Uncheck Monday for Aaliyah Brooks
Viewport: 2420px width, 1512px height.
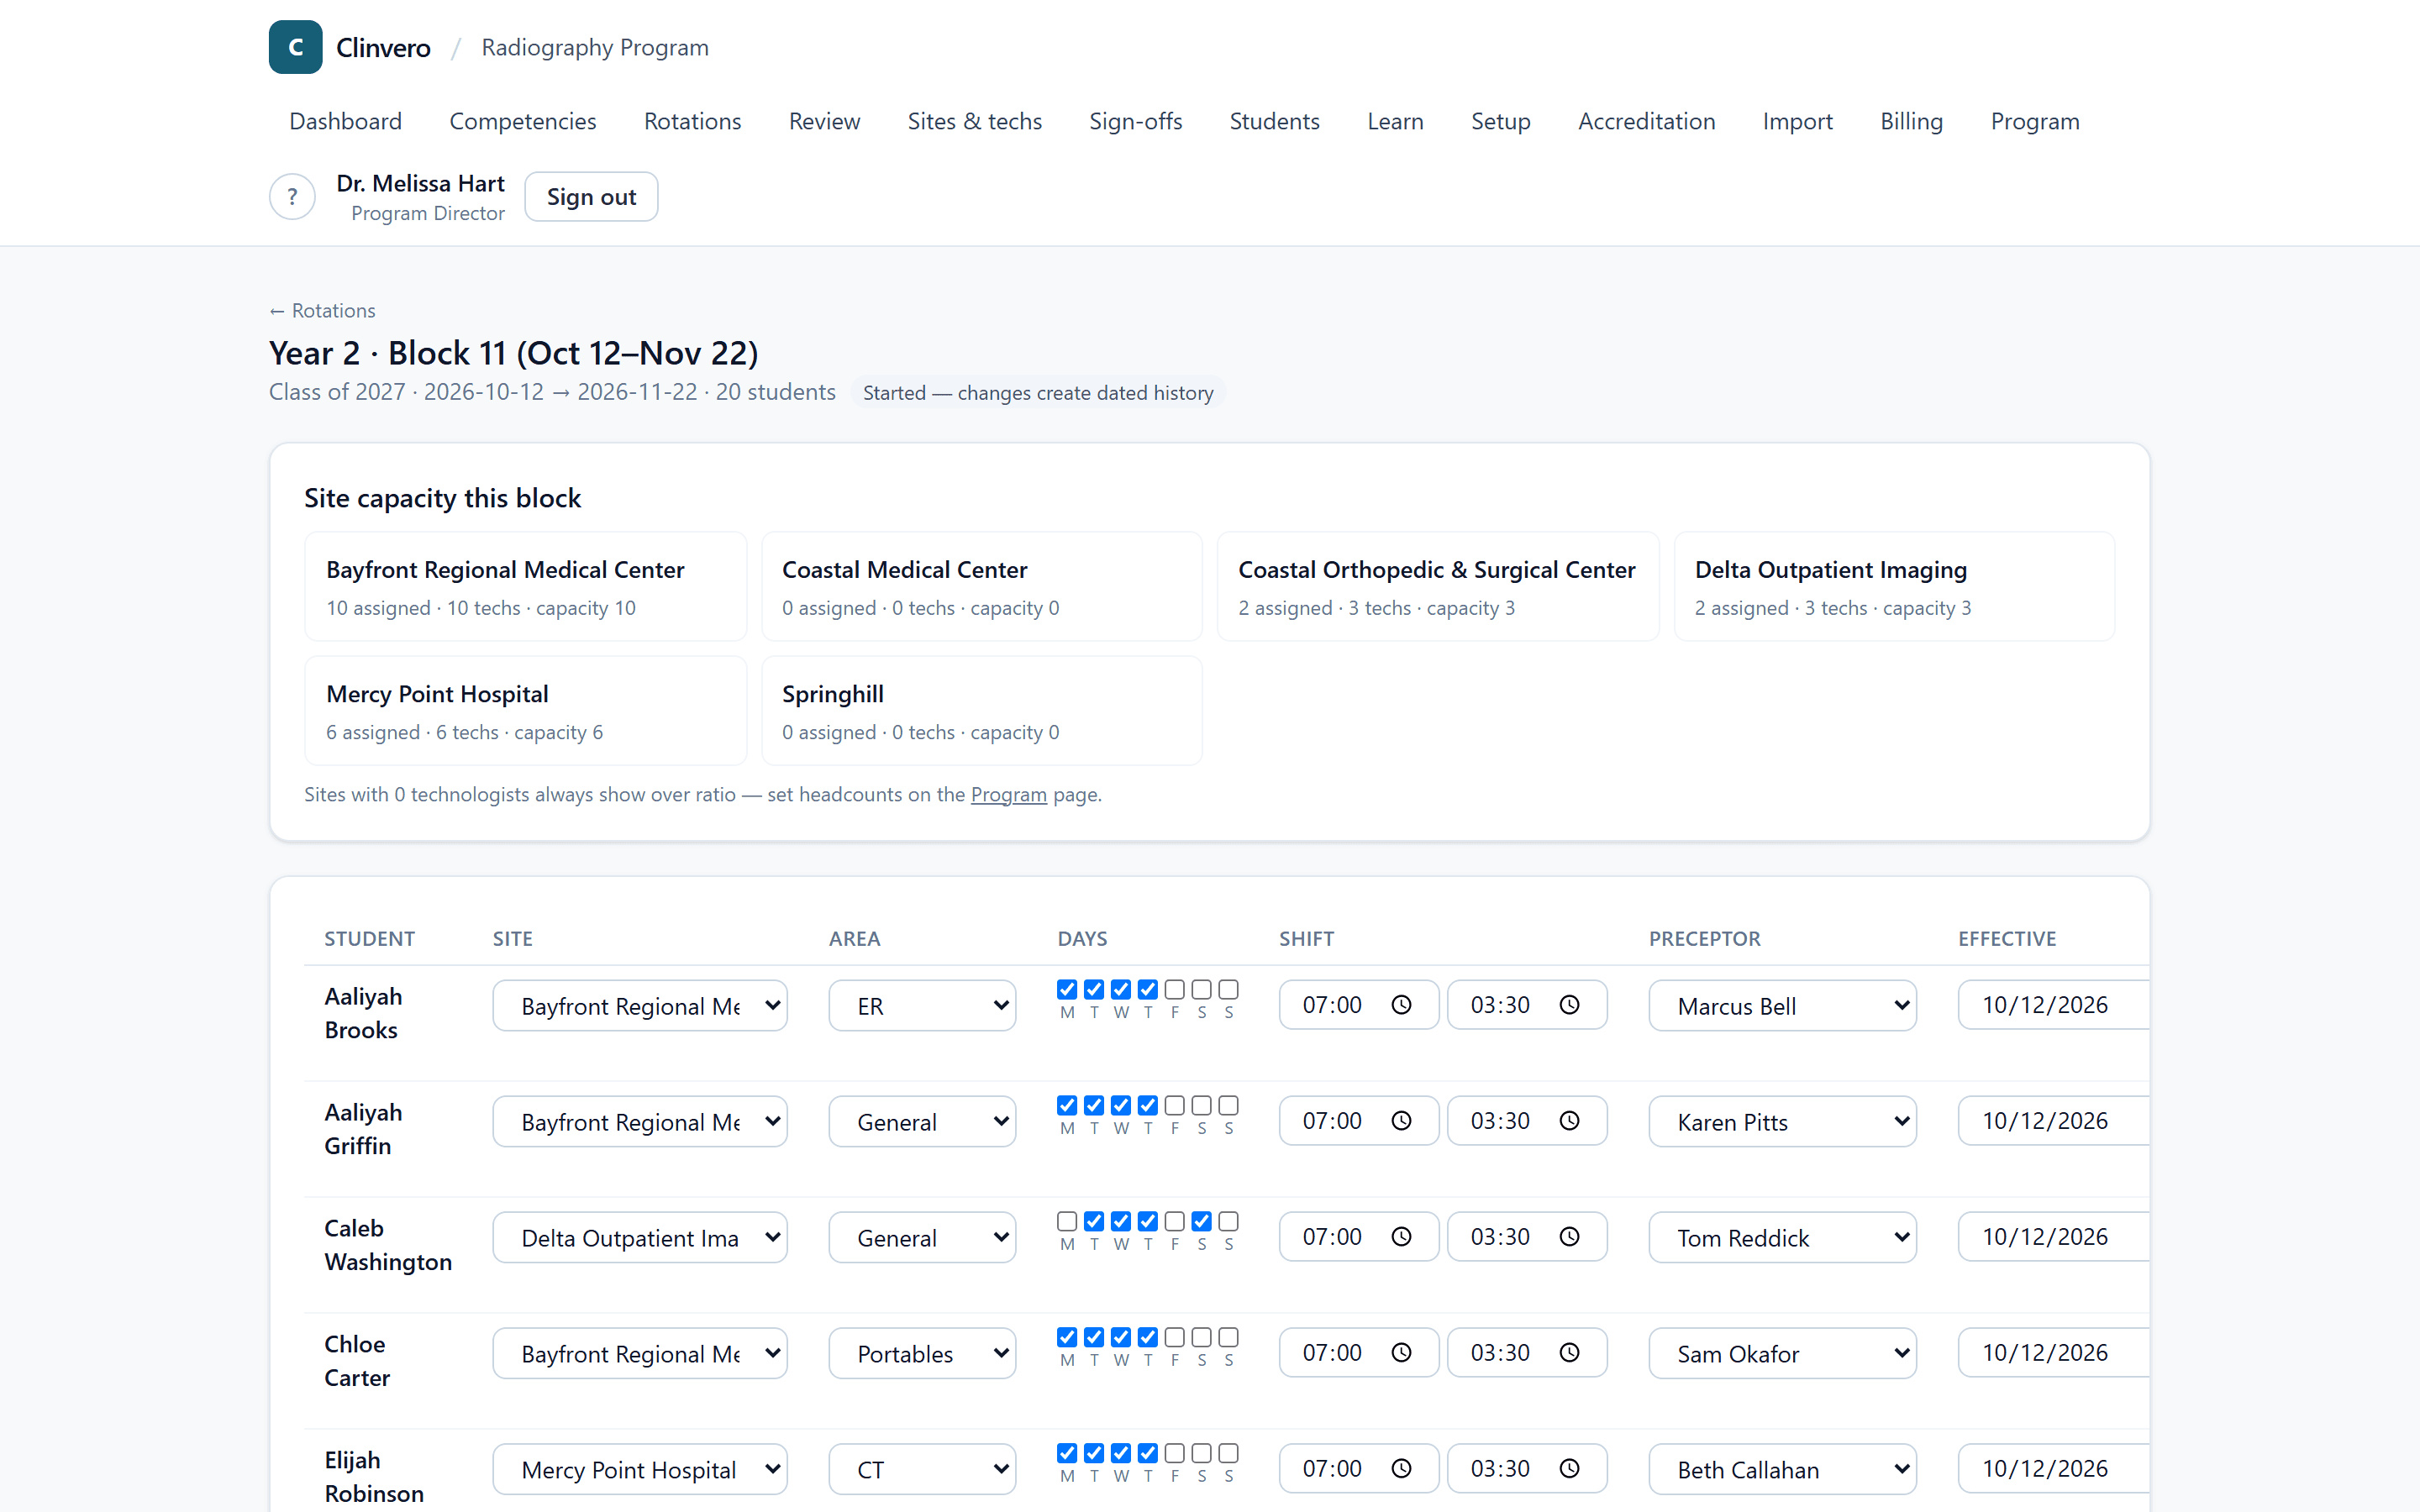coord(1067,989)
